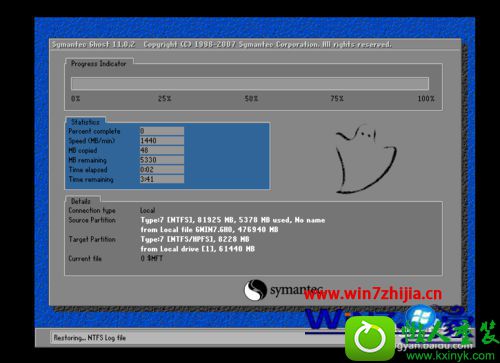Select the Symantec Ghost 11.0.2 title text

(x=93, y=44)
